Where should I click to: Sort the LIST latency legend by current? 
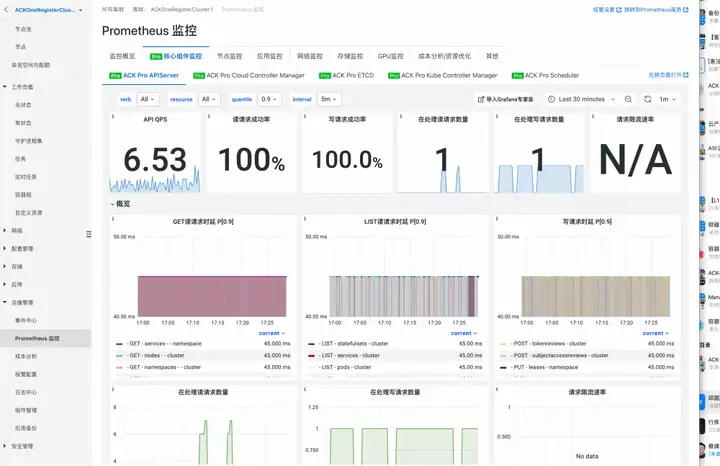click(x=464, y=333)
